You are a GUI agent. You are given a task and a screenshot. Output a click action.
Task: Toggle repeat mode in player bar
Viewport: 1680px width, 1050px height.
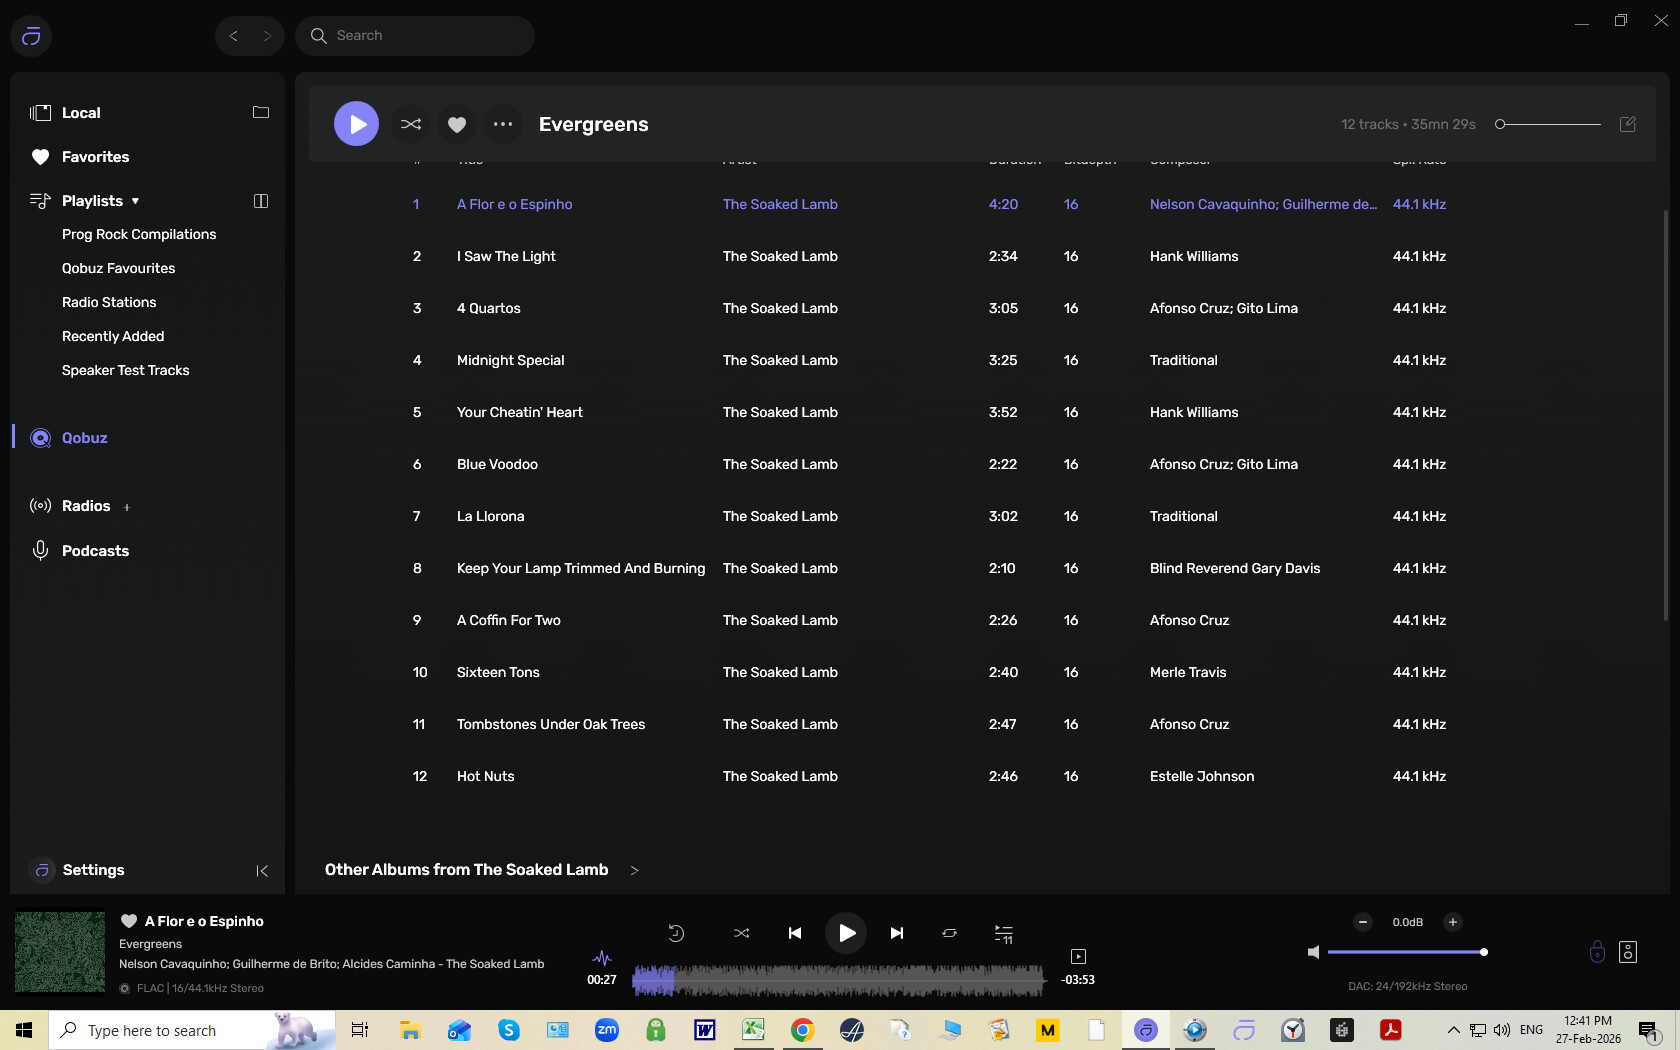click(949, 933)
